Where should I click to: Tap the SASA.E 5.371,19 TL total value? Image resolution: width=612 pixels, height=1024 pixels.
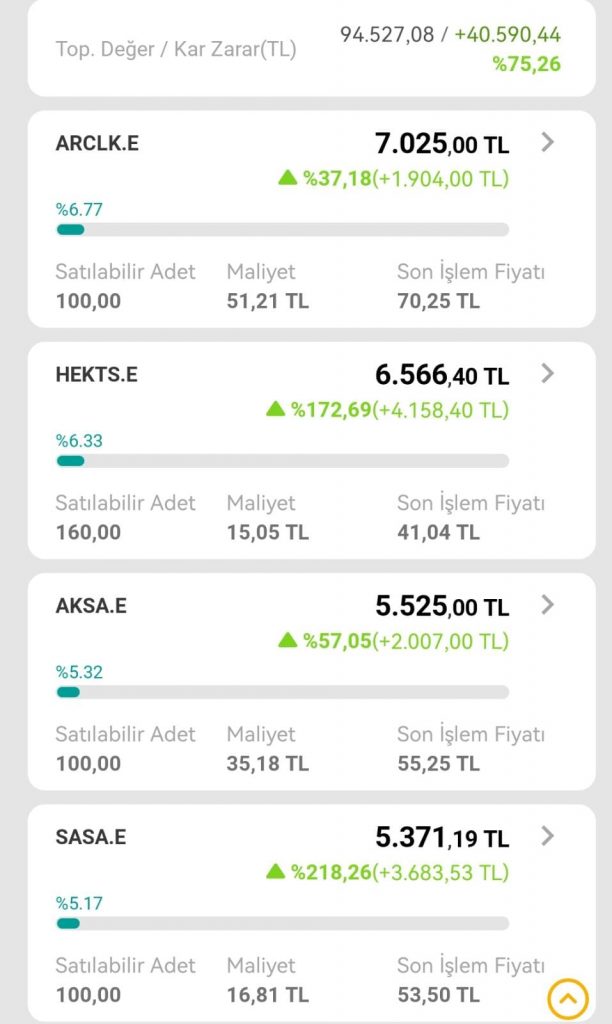(442, 837)
